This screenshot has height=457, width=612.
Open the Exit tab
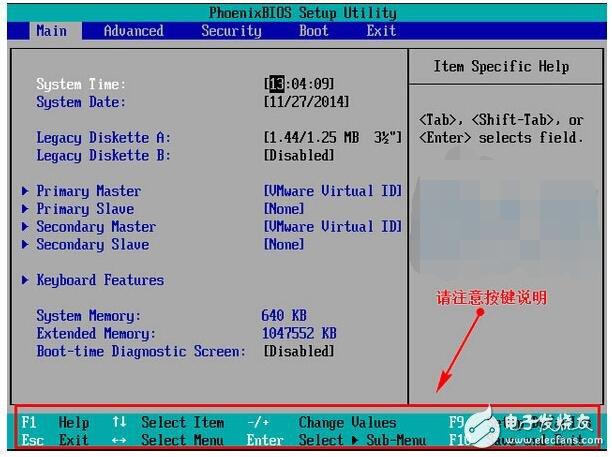(381, 31)
